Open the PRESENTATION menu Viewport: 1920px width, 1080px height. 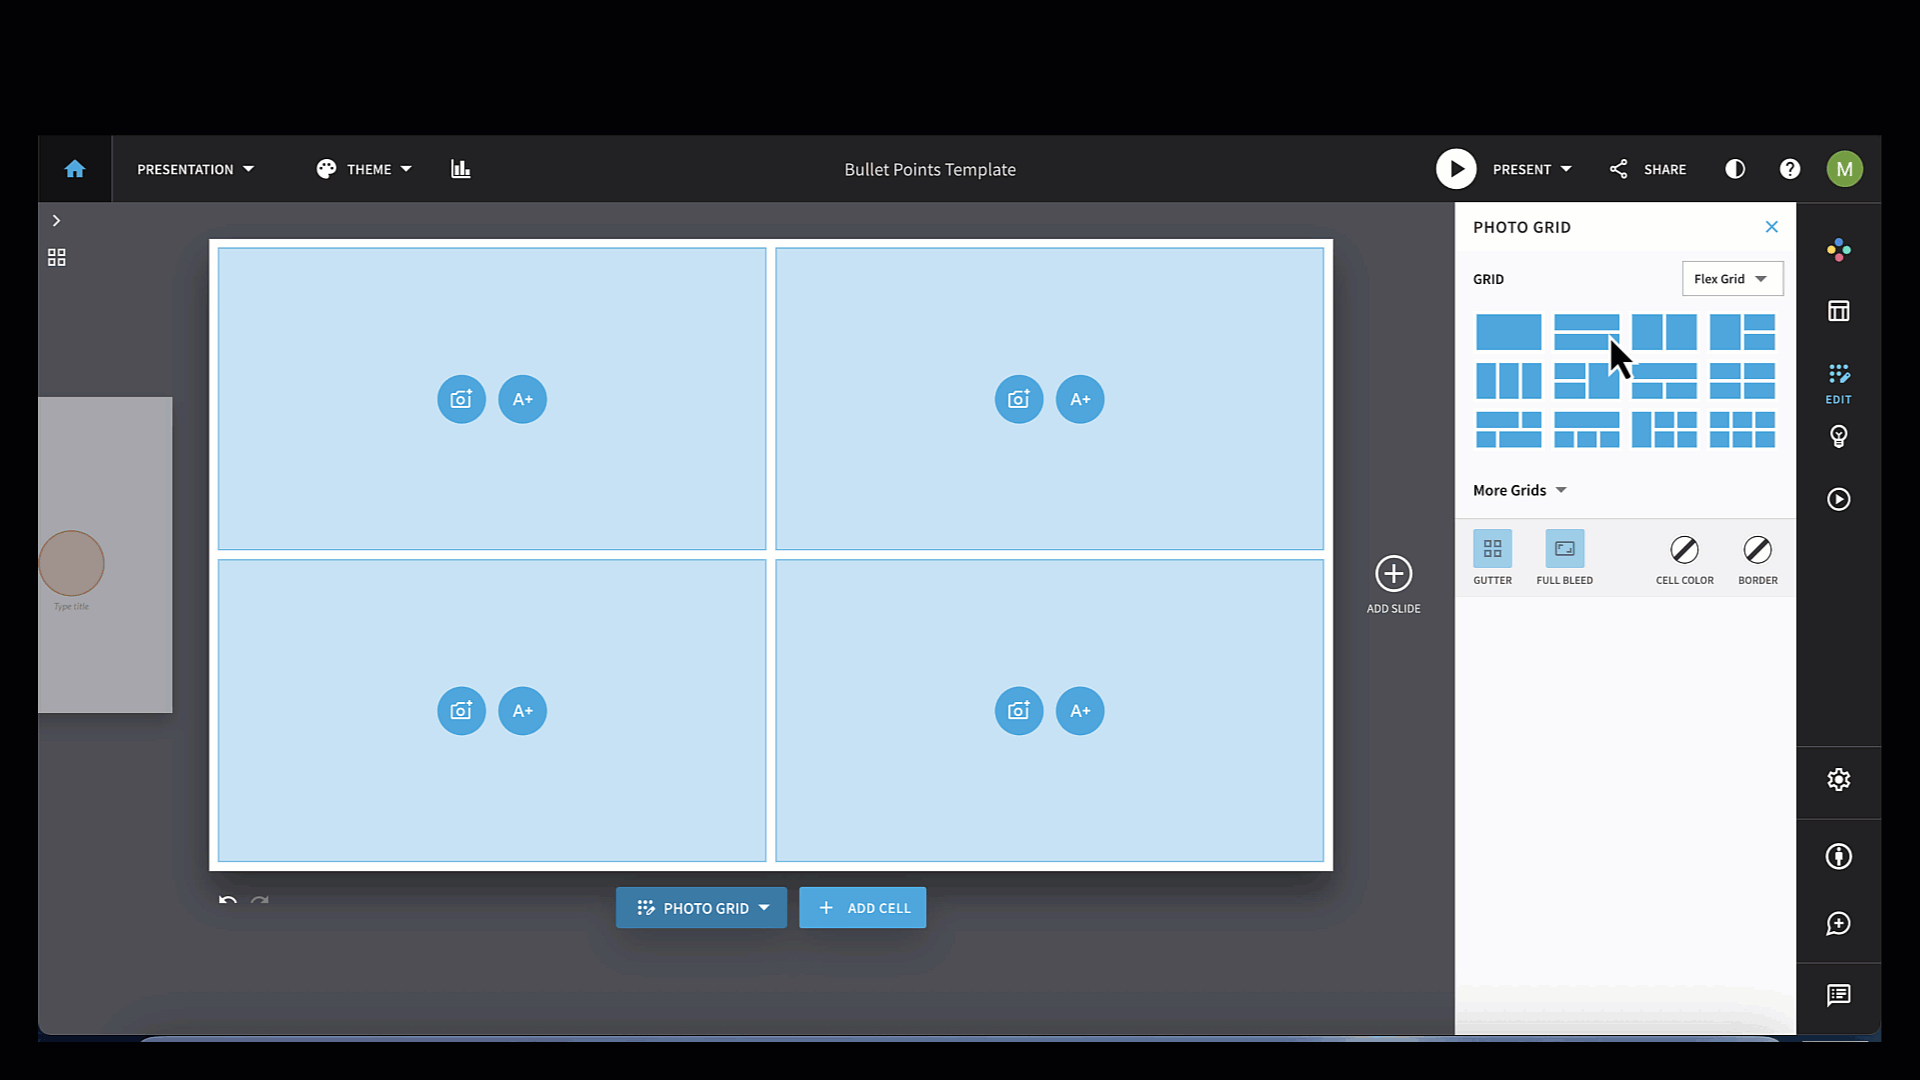pos(196,169)
